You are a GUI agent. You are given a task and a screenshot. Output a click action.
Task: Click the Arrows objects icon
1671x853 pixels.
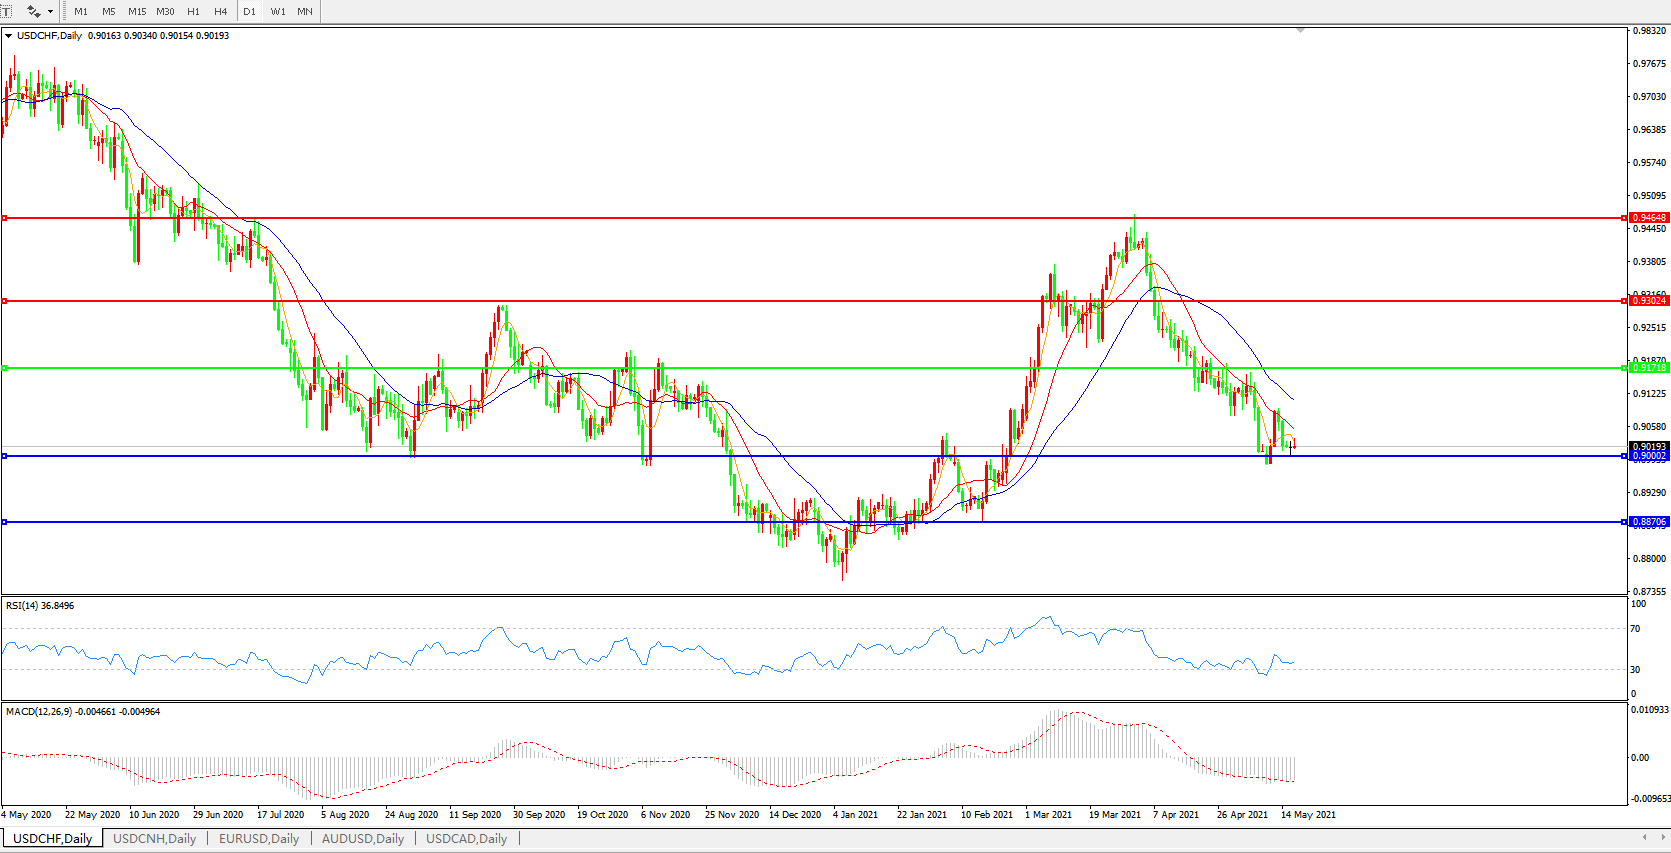(x=33, y=11)
